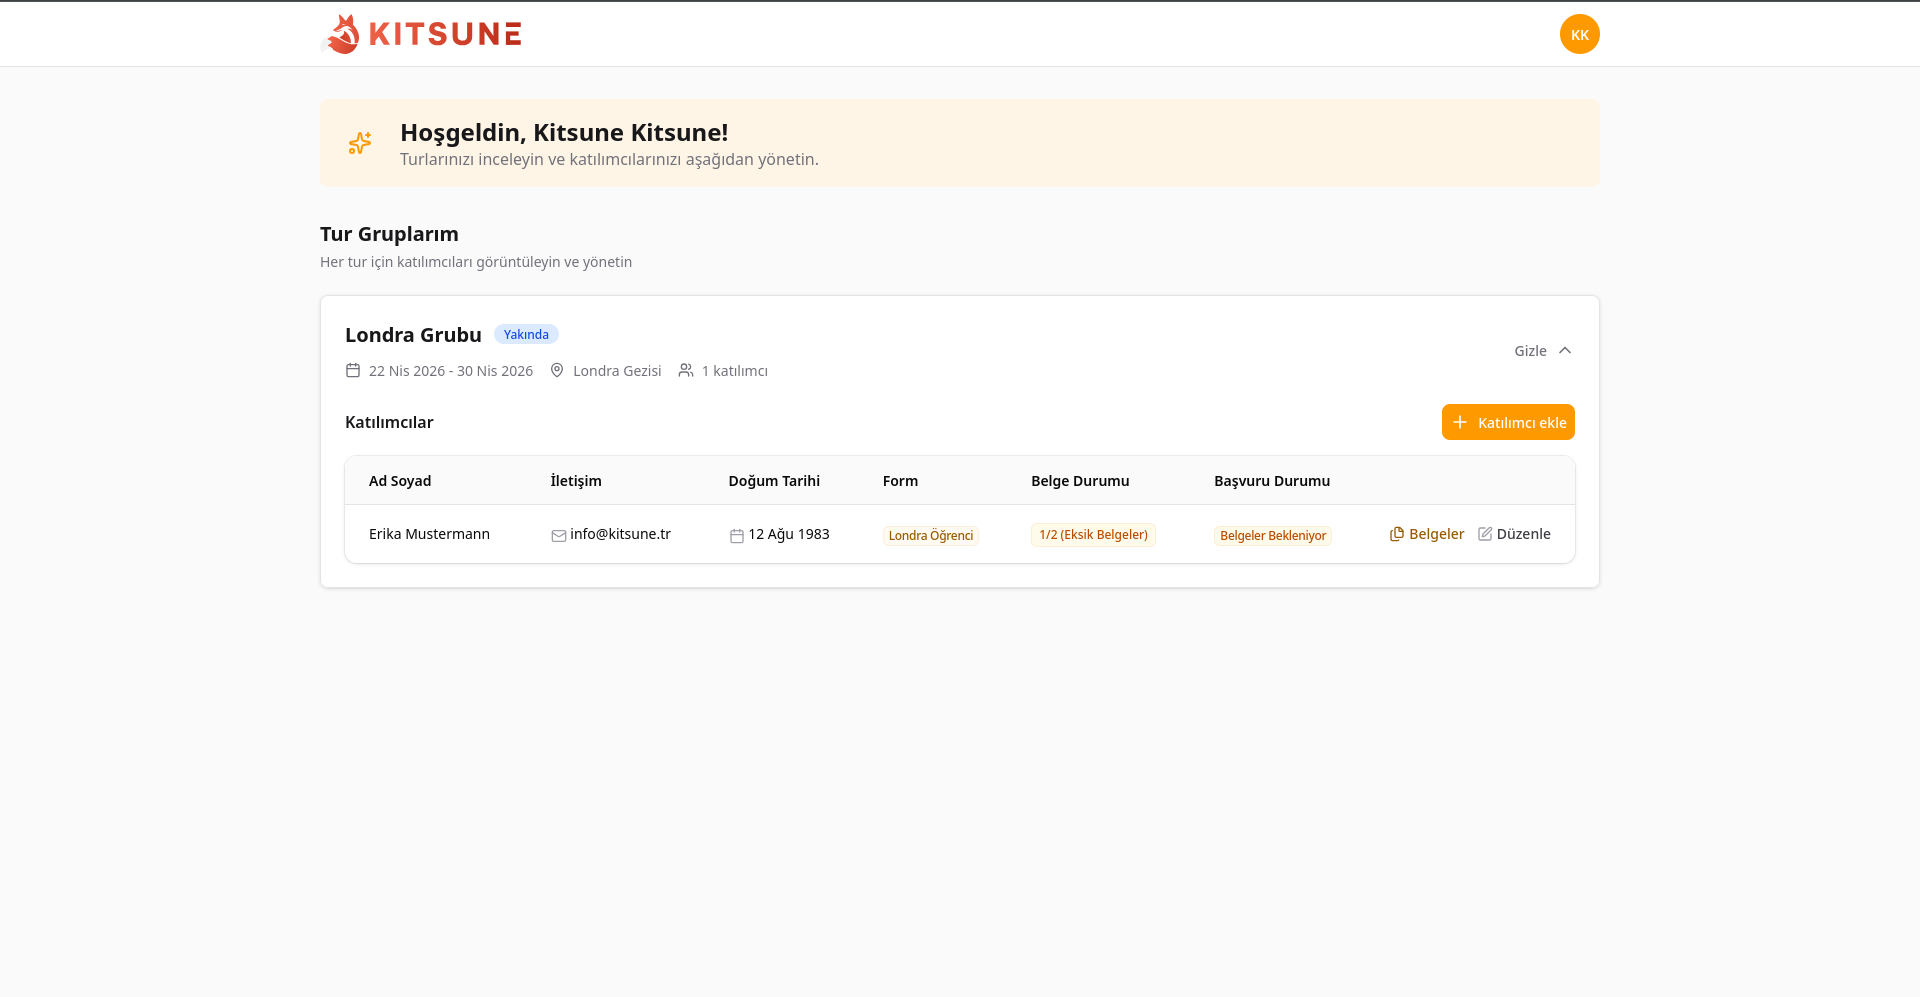Click the envelope icon beside info@kitsune.tr
The image size is (1920, 997).
pyautogui.click(x=559, y=536)
